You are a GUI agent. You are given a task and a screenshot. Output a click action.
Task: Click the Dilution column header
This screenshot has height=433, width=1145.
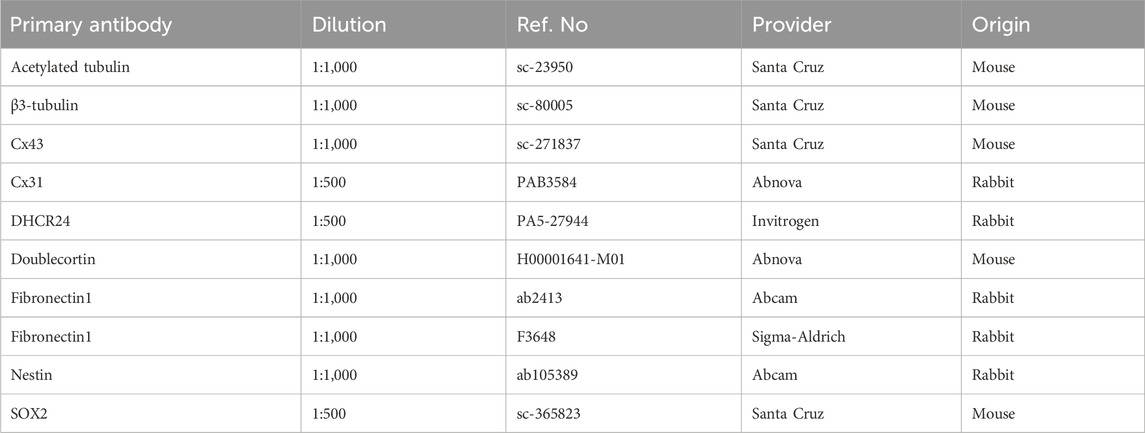coord(403,24)
